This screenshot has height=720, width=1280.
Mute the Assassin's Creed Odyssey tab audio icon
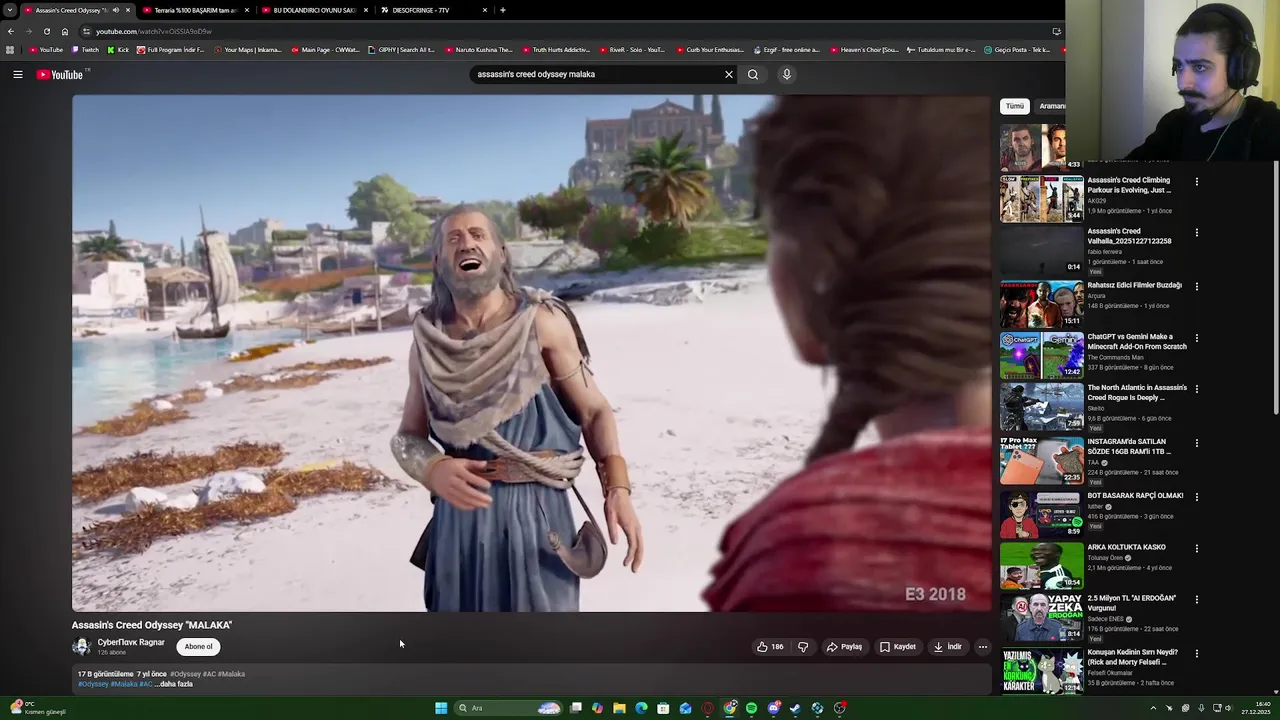(x=115, y=10)
